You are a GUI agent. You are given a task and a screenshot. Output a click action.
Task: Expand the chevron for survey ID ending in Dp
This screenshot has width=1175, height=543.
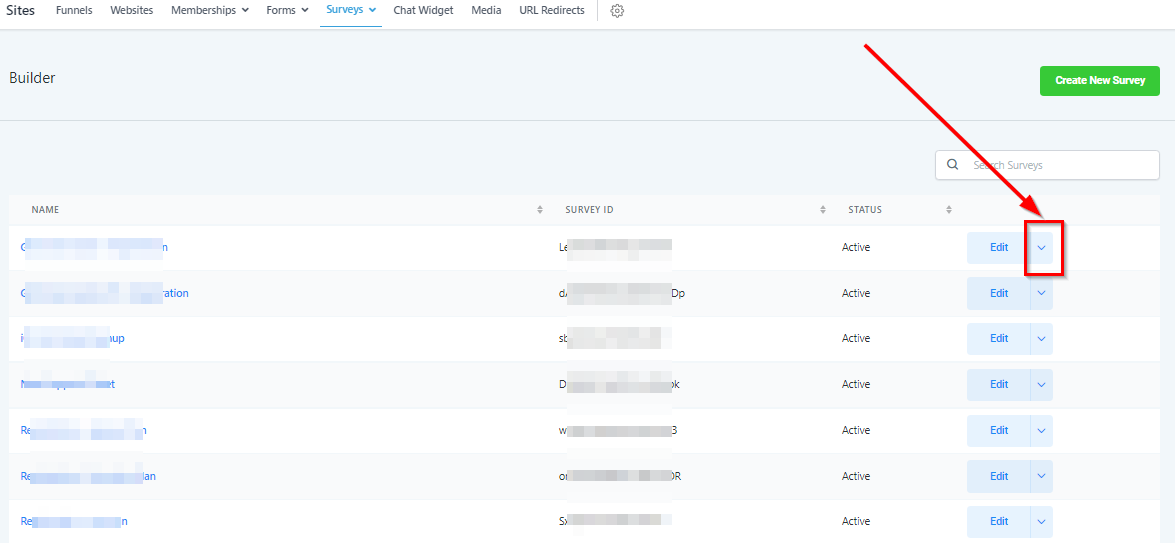coord(1041,293)
